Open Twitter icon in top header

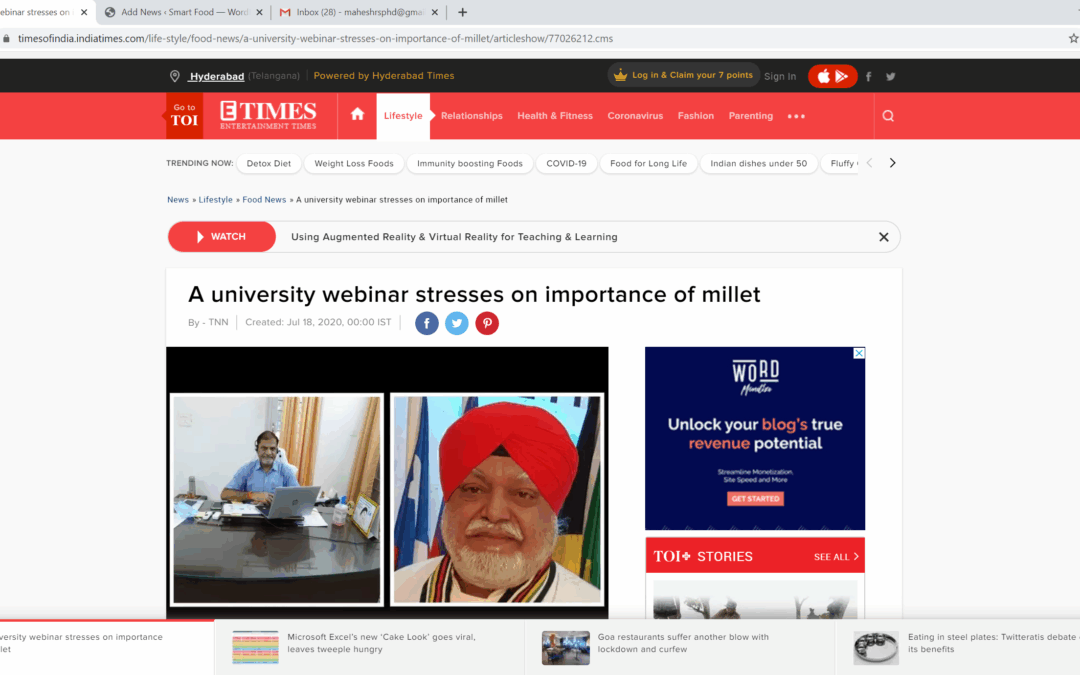click(x=890, y=77)
